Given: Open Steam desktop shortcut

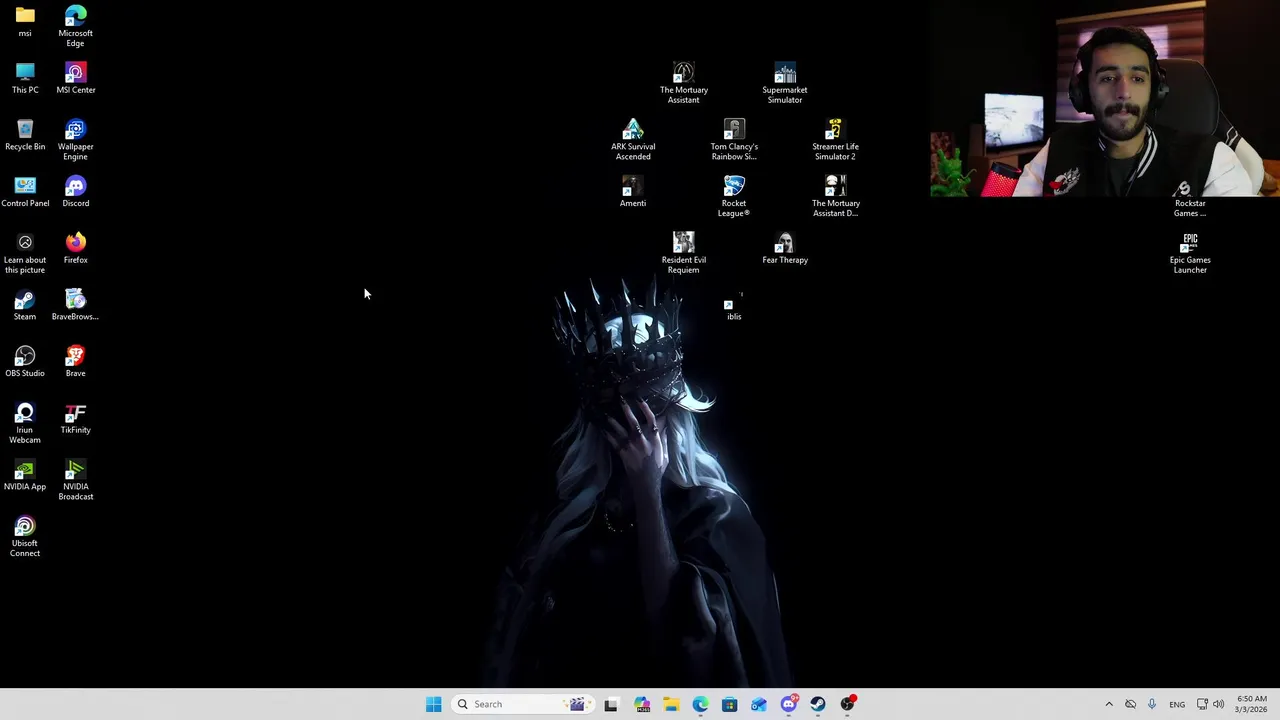Looking at the screenshot, I should (25, 305).
